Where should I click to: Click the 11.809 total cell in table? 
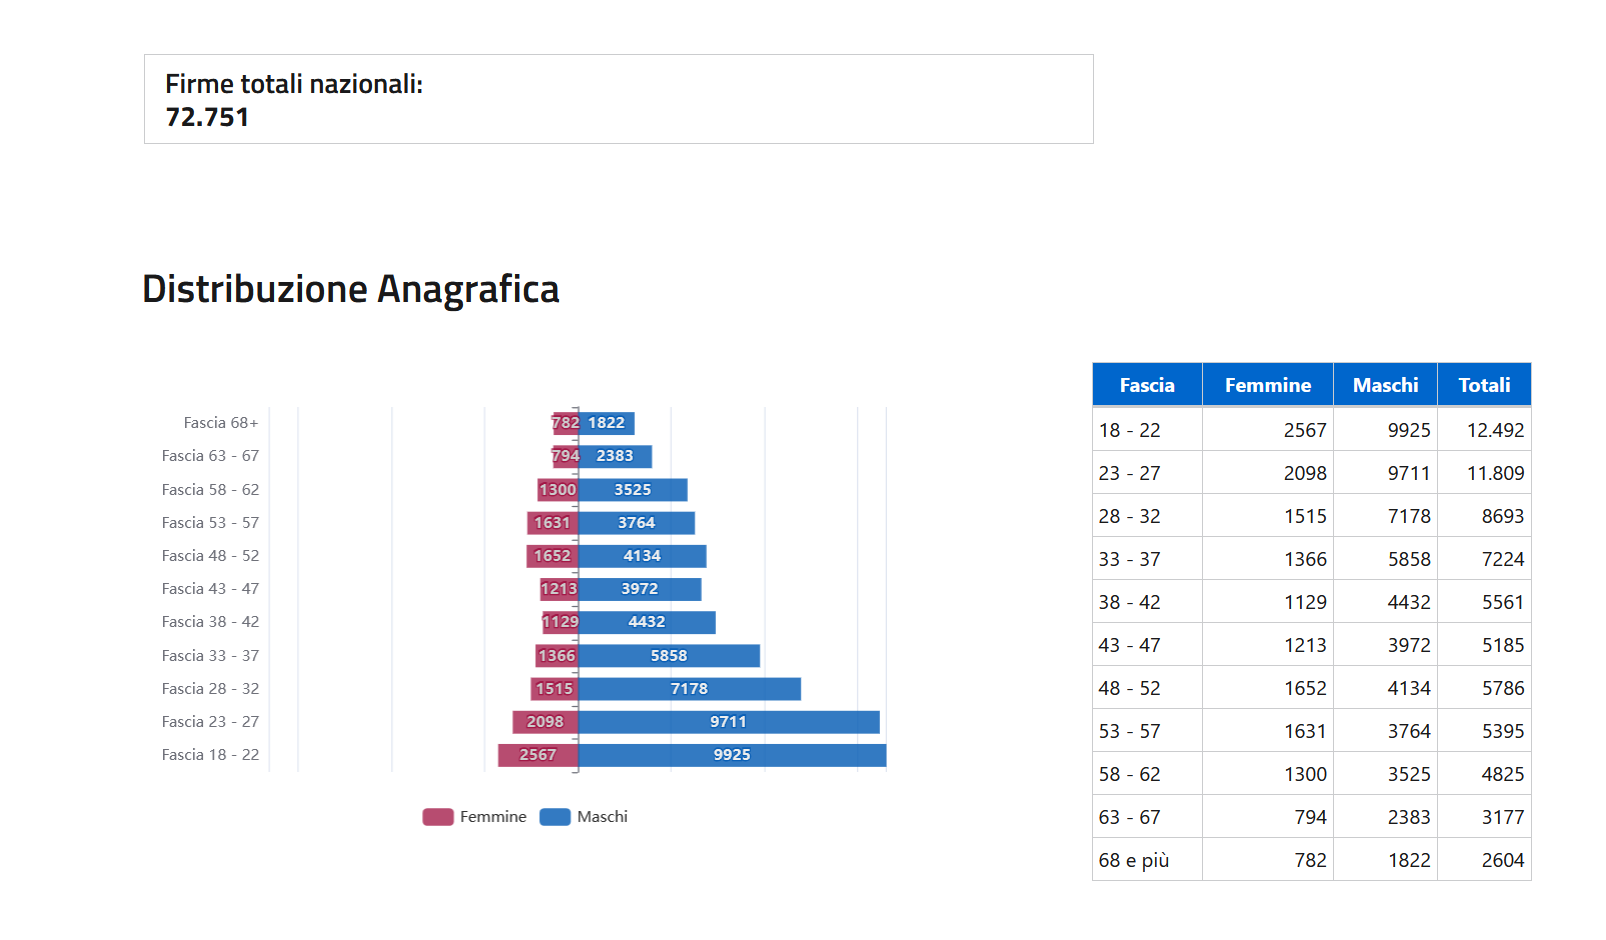pos(1495,473)
